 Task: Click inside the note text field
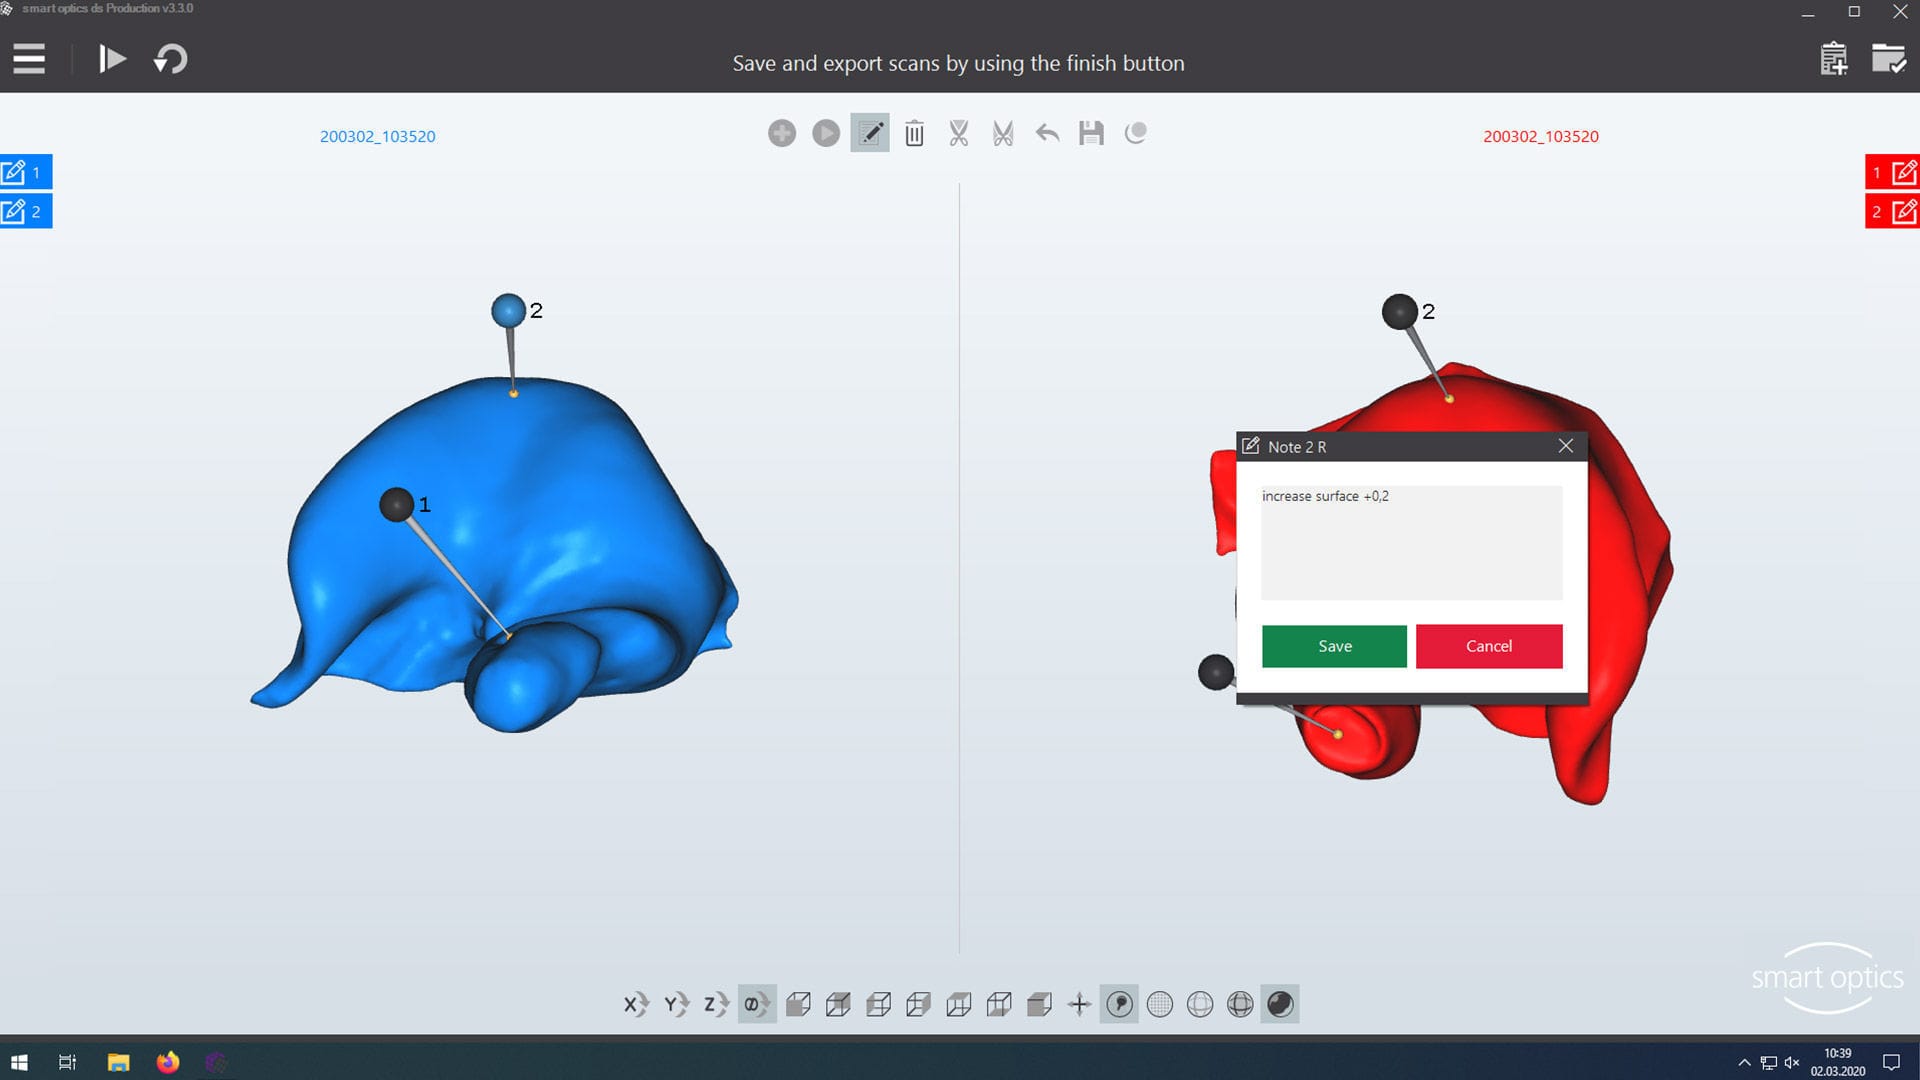[x=1410, y=540]
